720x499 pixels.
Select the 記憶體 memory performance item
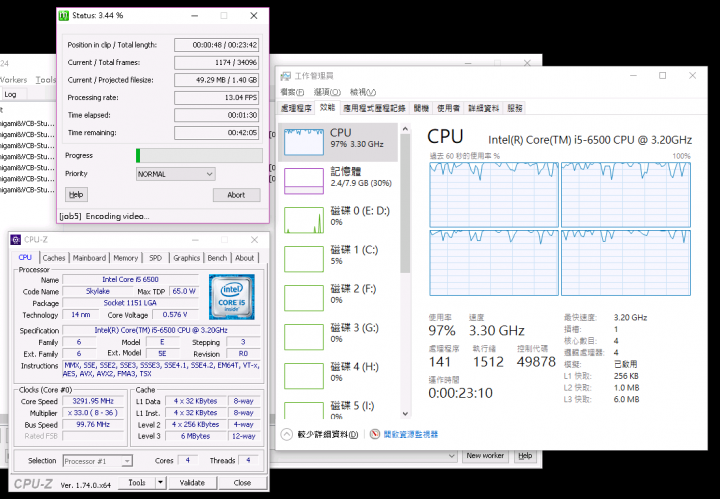[338, 181]
